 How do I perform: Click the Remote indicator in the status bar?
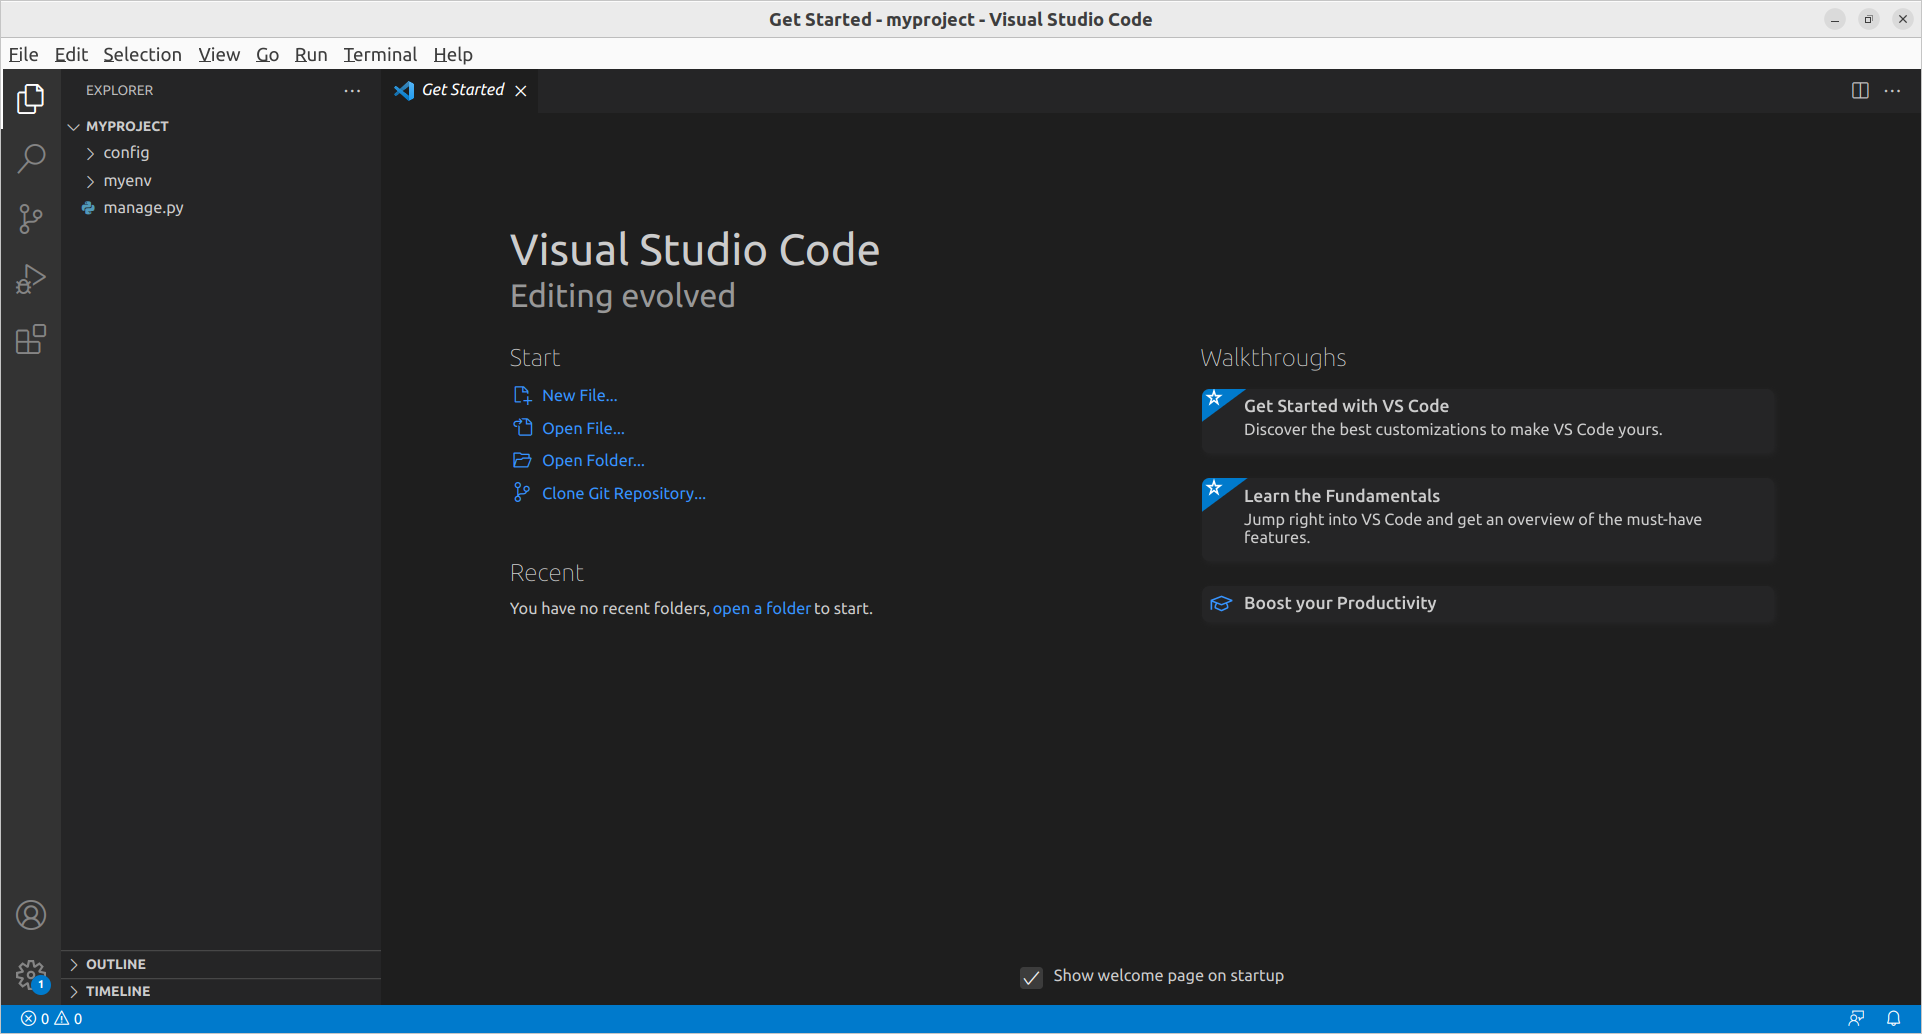tap(1857, 1017)
